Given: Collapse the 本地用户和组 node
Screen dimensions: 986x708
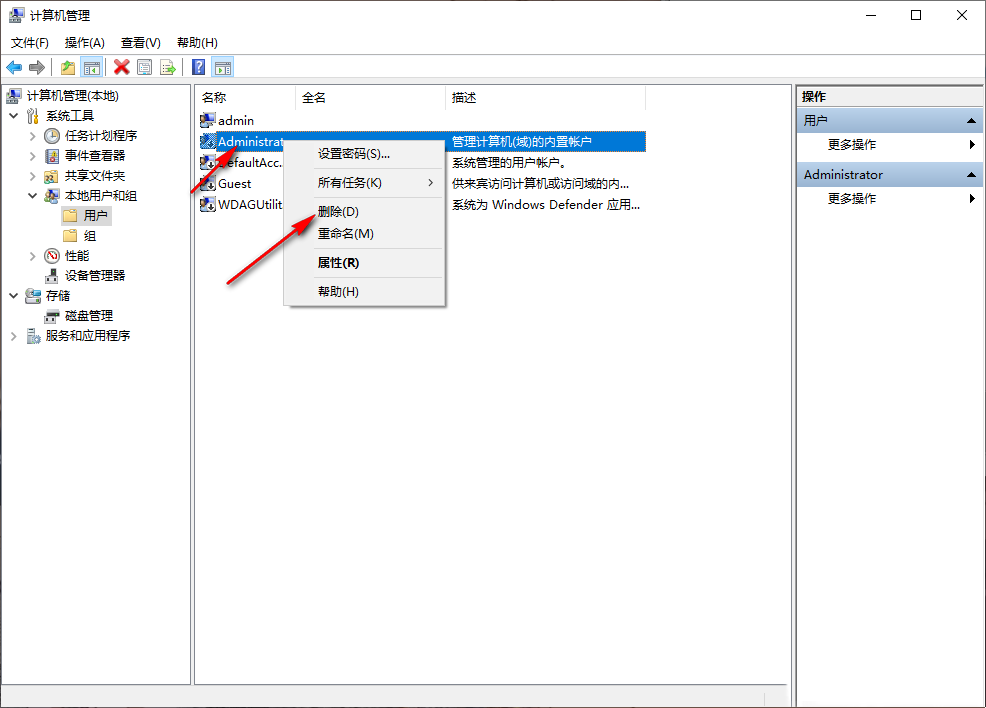Looking at the screenshot, I should click(33, 196).
